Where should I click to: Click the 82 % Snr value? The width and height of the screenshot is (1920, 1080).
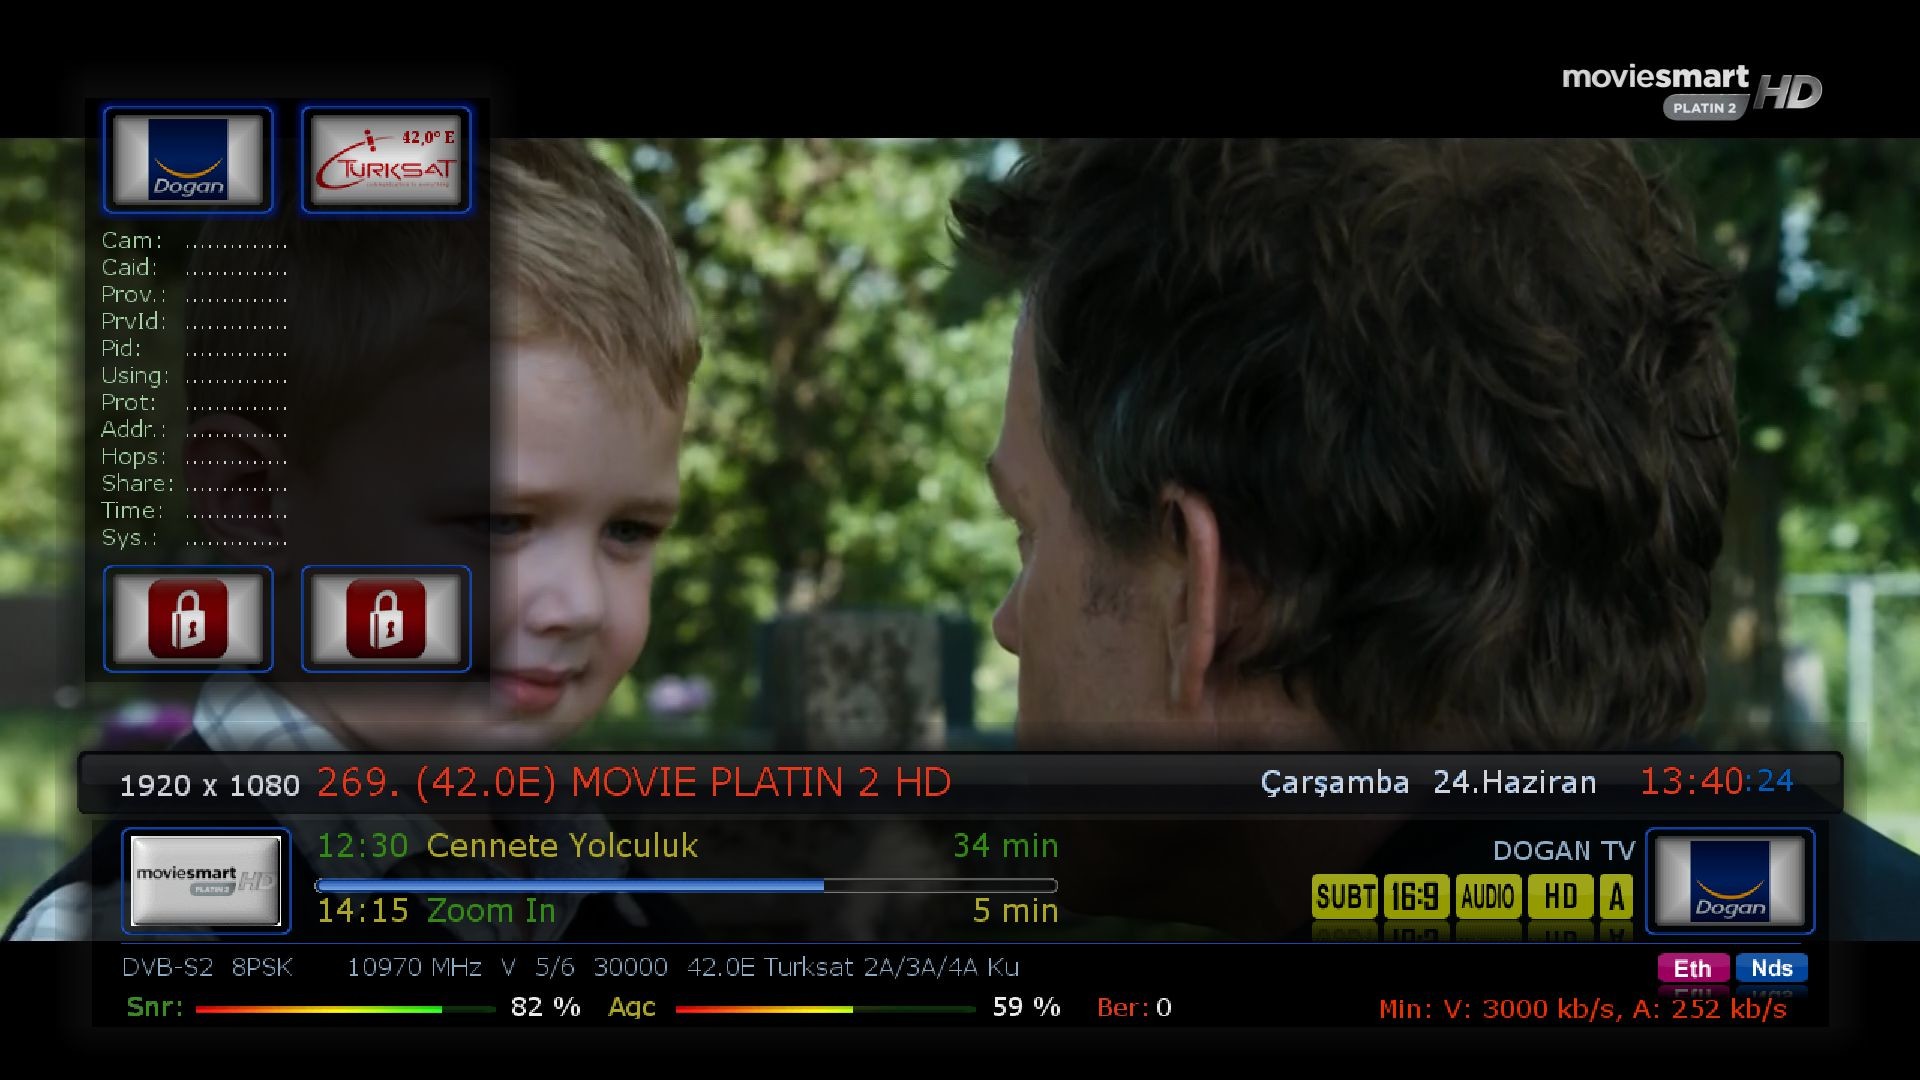[x=546, y=1007]
